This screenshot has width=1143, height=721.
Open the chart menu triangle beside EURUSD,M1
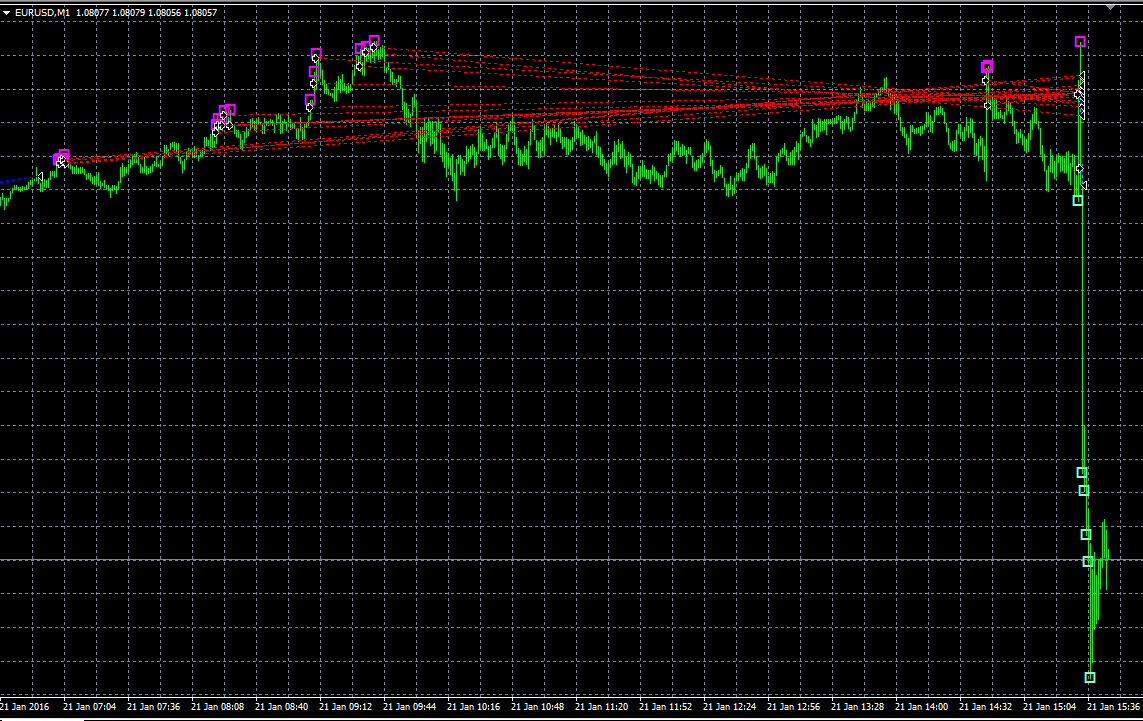click(x=7, y=12)
